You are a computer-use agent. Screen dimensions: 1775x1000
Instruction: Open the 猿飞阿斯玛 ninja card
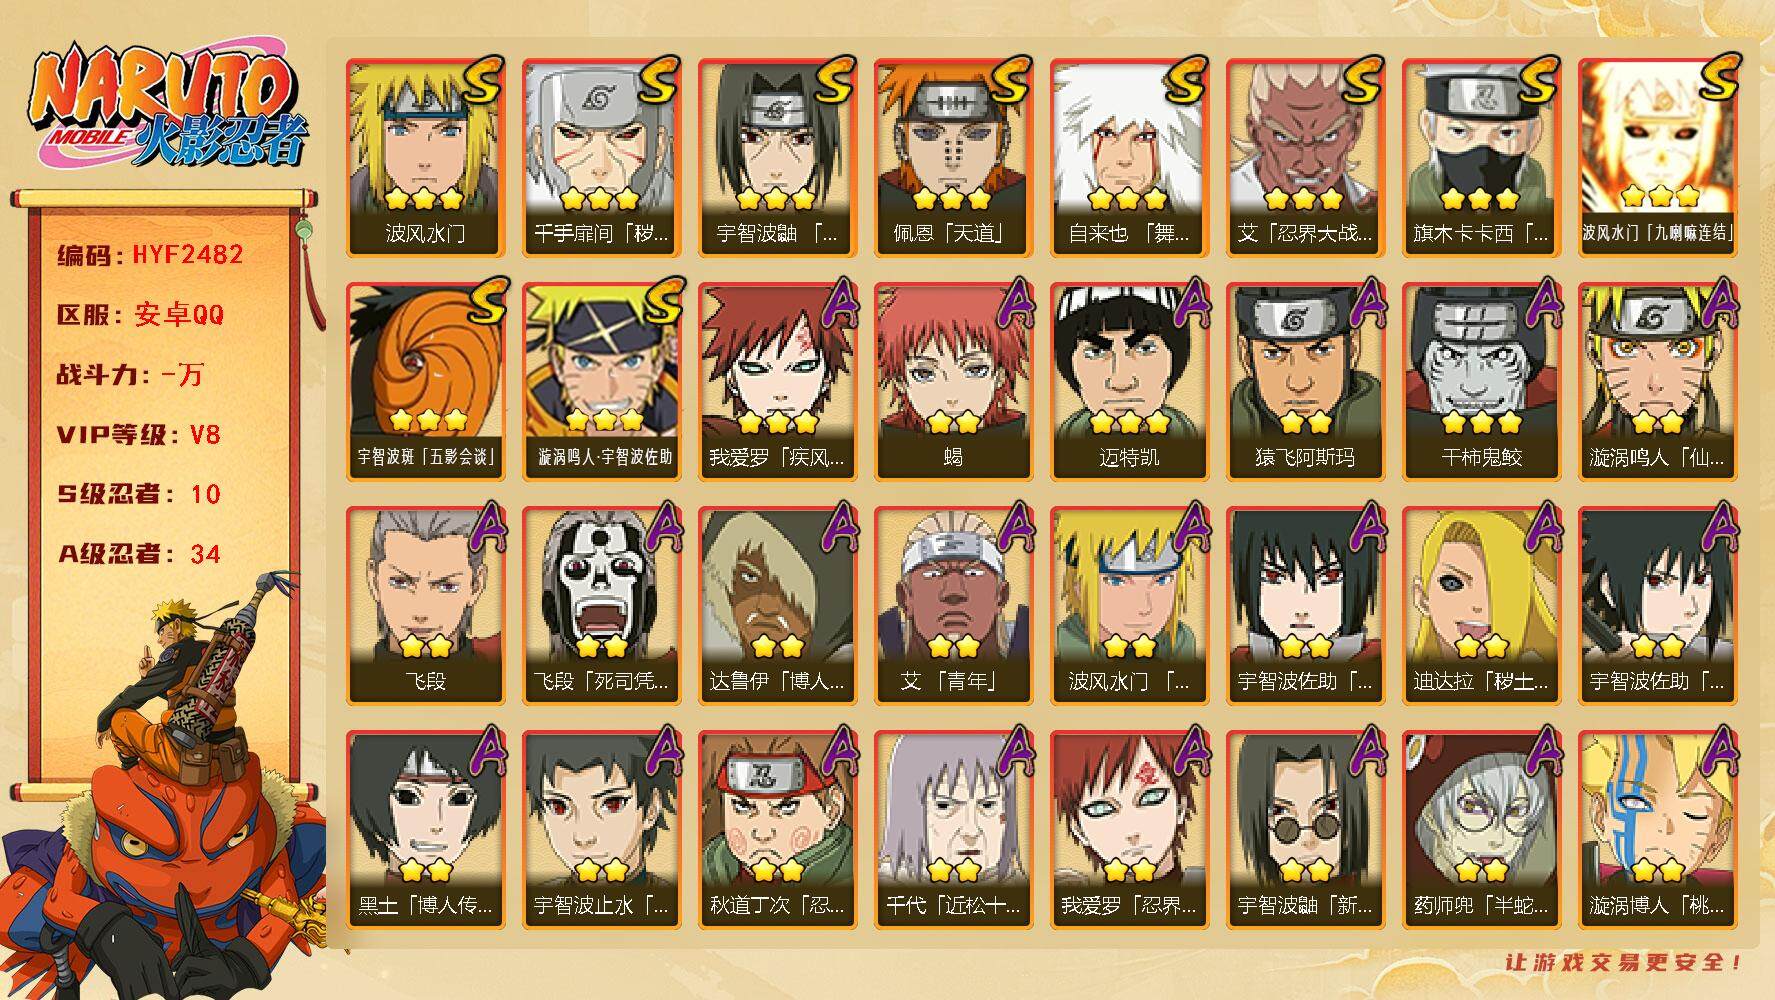(x=1305, y=382)
